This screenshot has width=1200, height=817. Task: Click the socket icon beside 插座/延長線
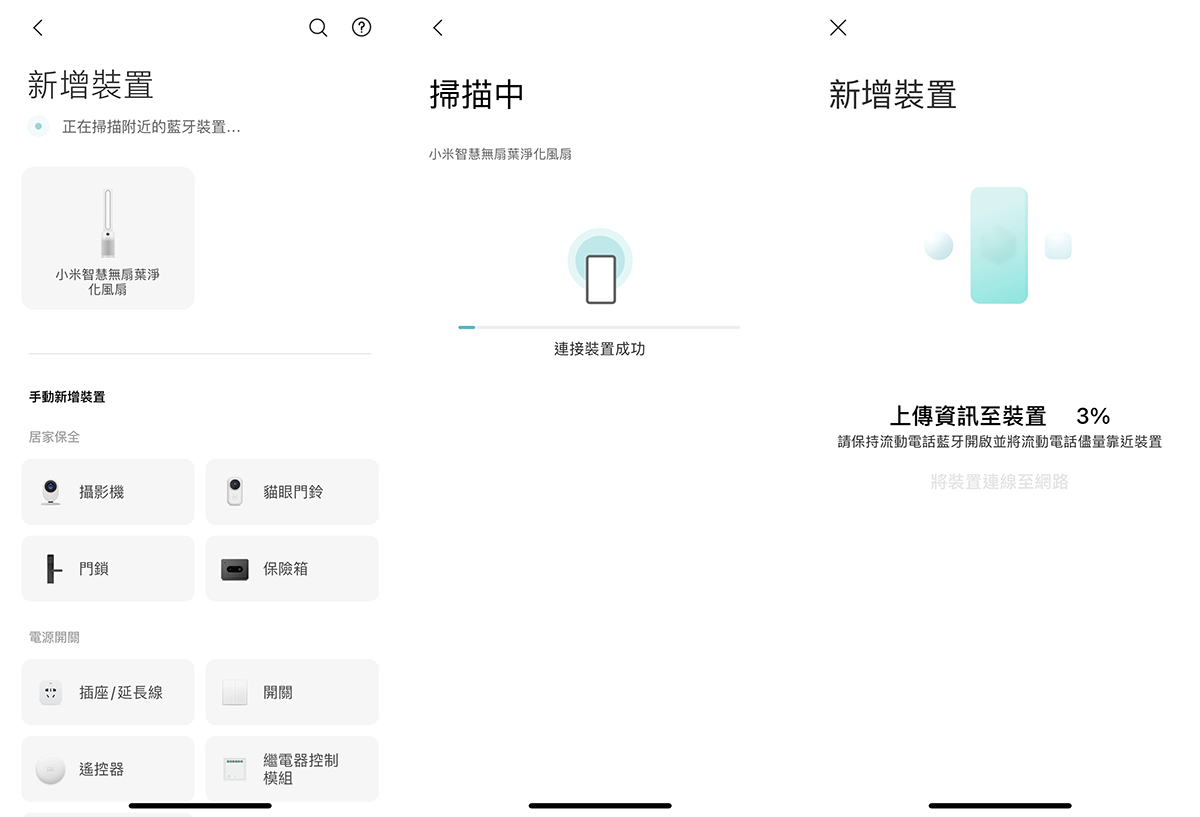[x=51, y=692]
